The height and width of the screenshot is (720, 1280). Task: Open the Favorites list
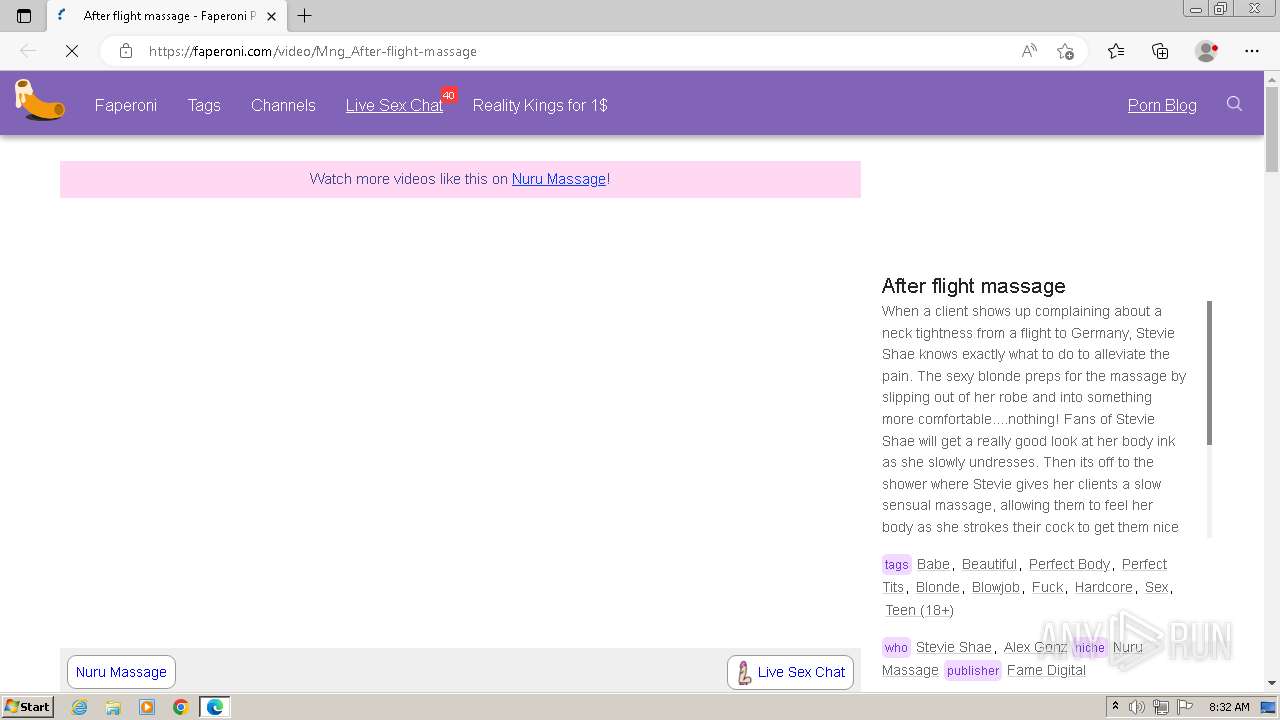pos(1116,51)
